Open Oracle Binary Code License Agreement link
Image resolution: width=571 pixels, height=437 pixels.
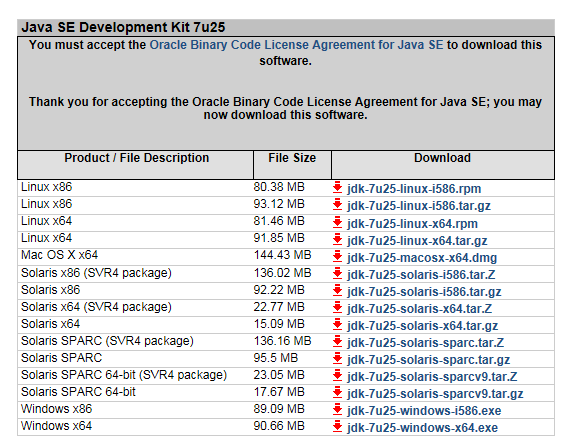[296, 45]
